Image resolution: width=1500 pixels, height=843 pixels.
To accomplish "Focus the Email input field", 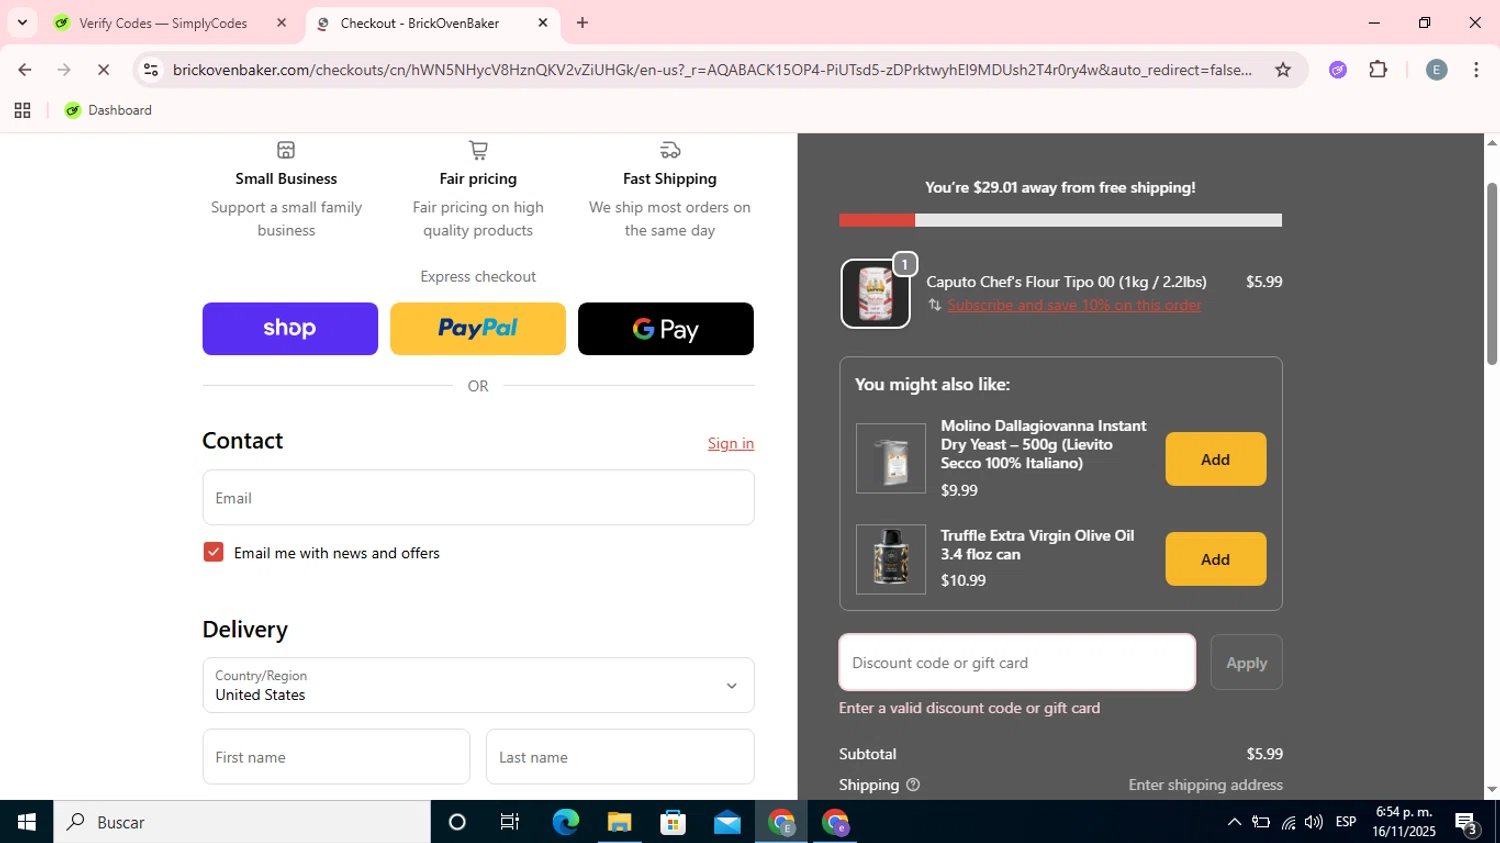I will coord(478,498).
